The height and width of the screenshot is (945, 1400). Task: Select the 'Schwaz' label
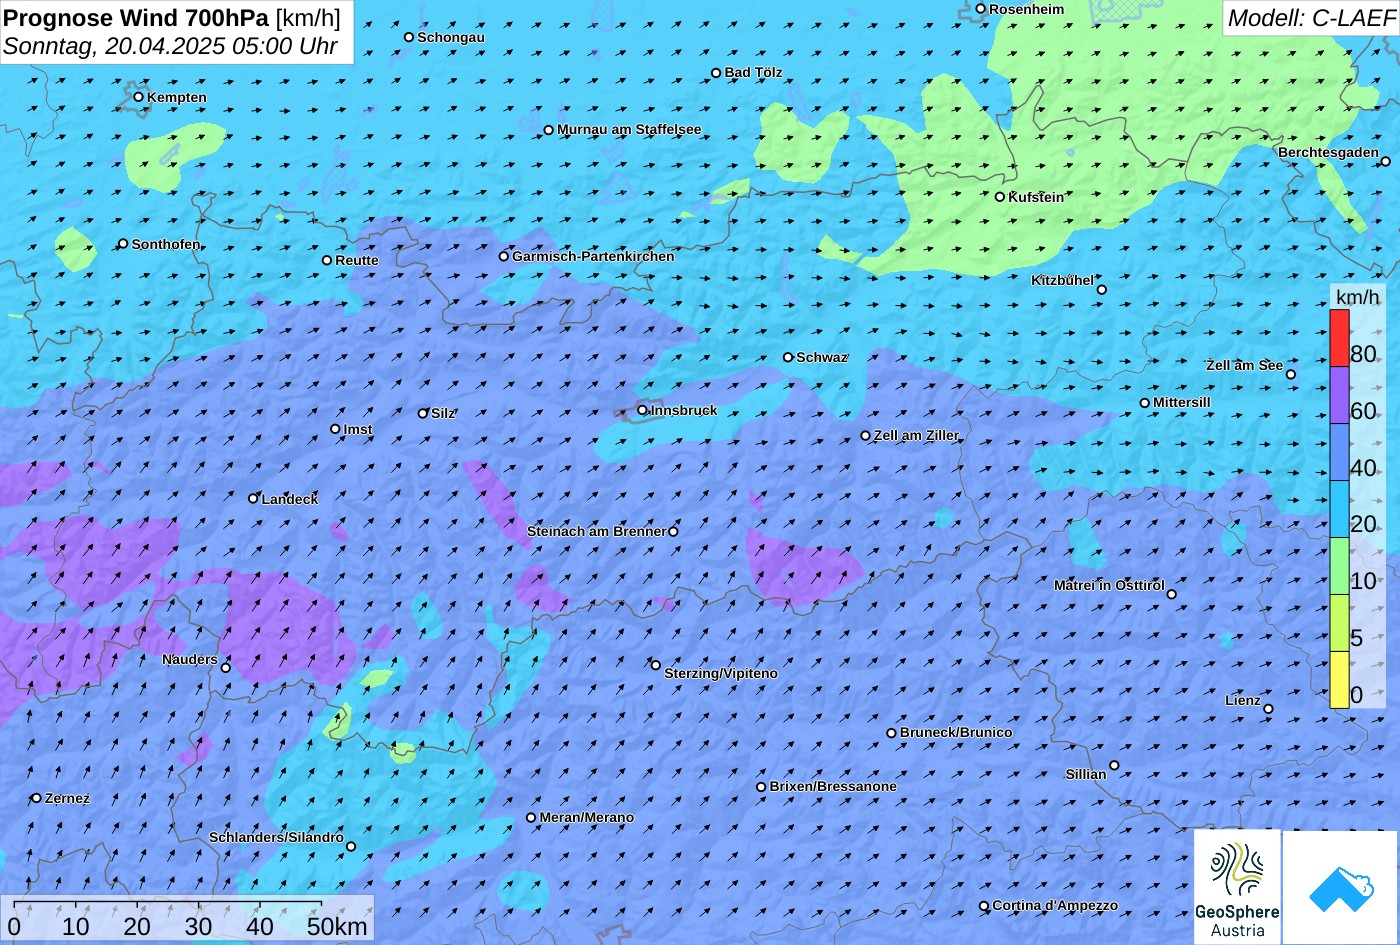[x=822, y=357]
